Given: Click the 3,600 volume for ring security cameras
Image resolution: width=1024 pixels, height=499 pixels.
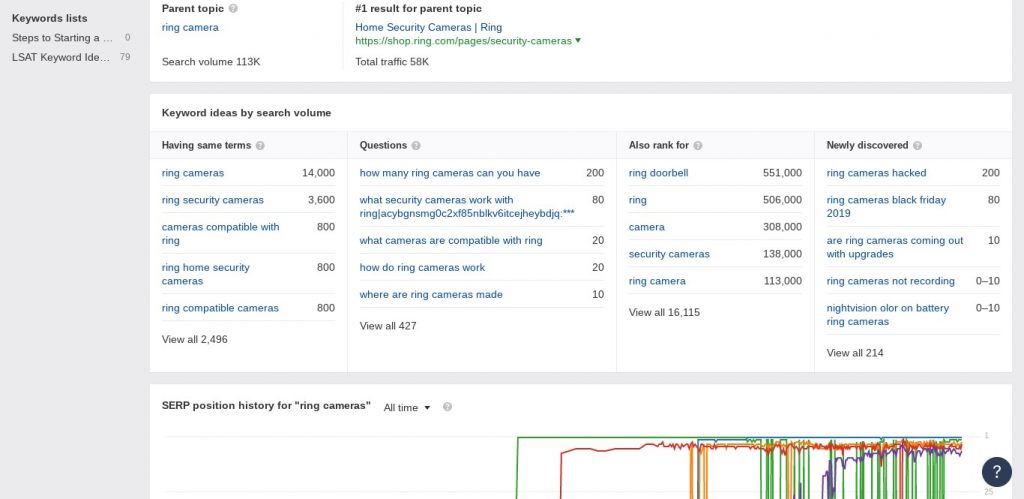Looking at the screenshot, I should pos(321,200).
